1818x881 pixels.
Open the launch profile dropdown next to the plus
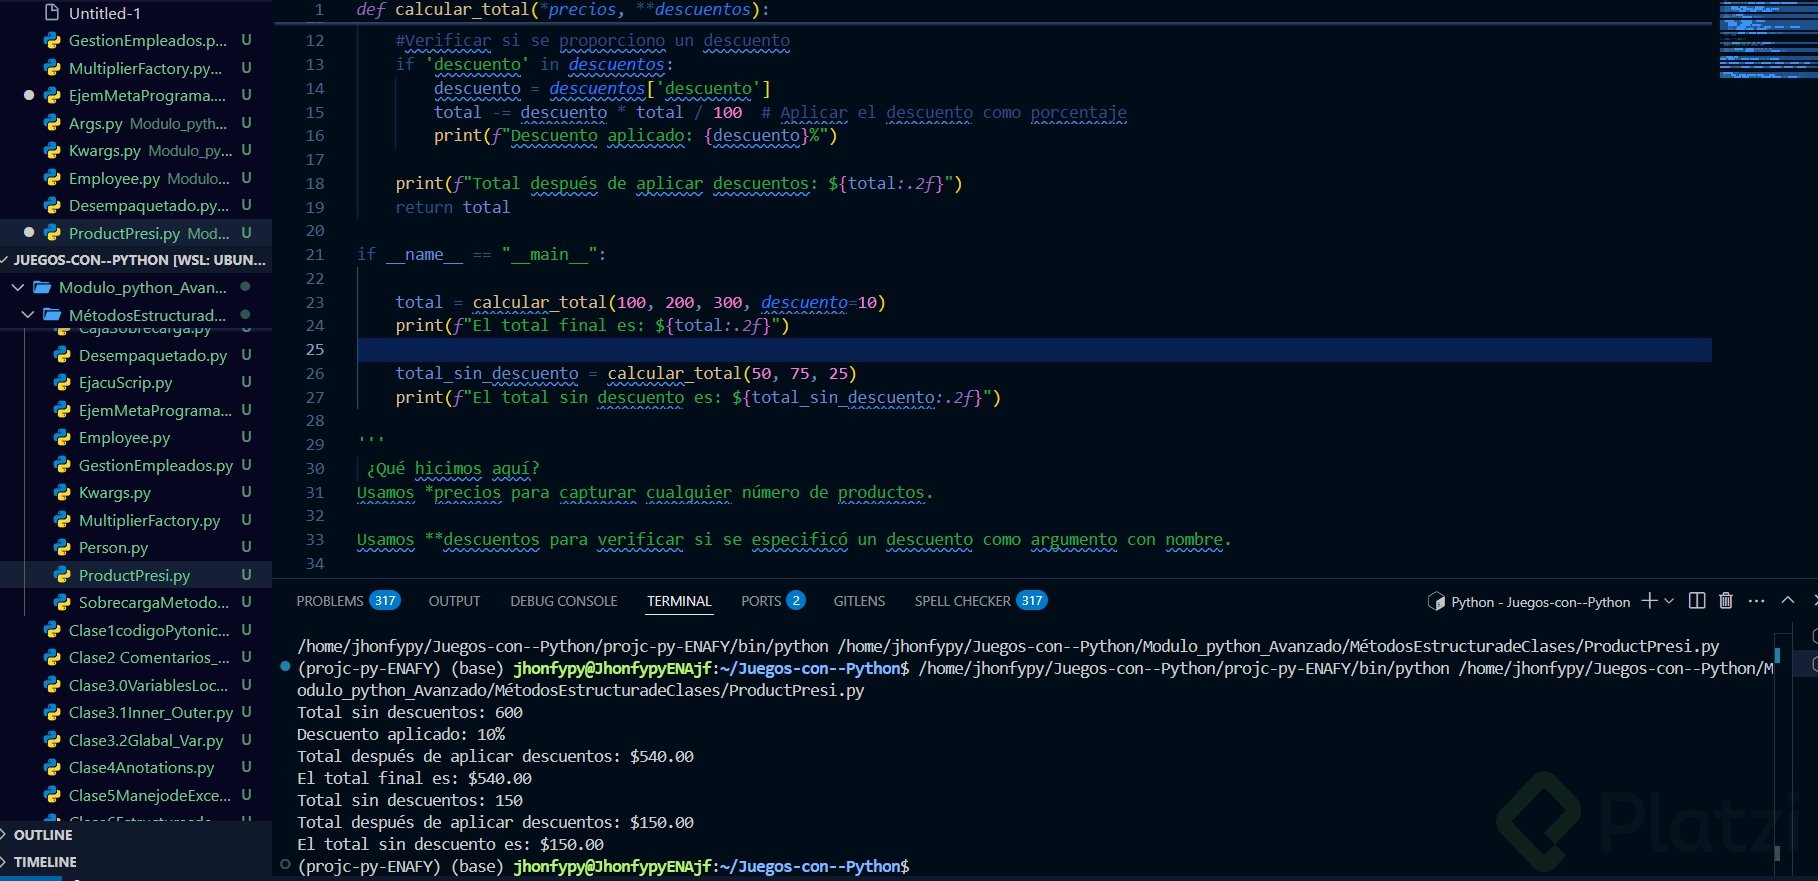coord(1669,601)
